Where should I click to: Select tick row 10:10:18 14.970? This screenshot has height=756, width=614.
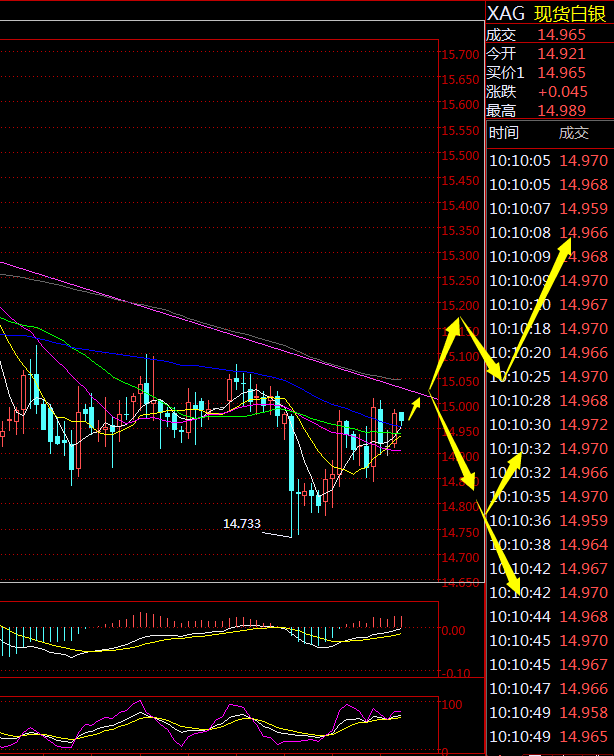[549, 329]
